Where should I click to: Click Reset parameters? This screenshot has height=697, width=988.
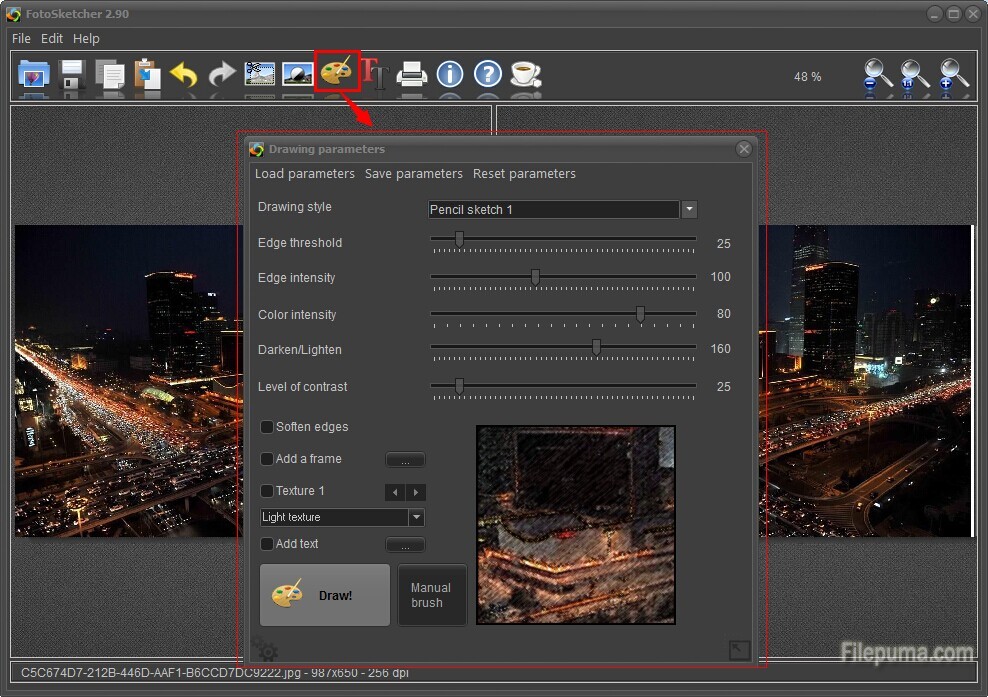pos(524,174)
